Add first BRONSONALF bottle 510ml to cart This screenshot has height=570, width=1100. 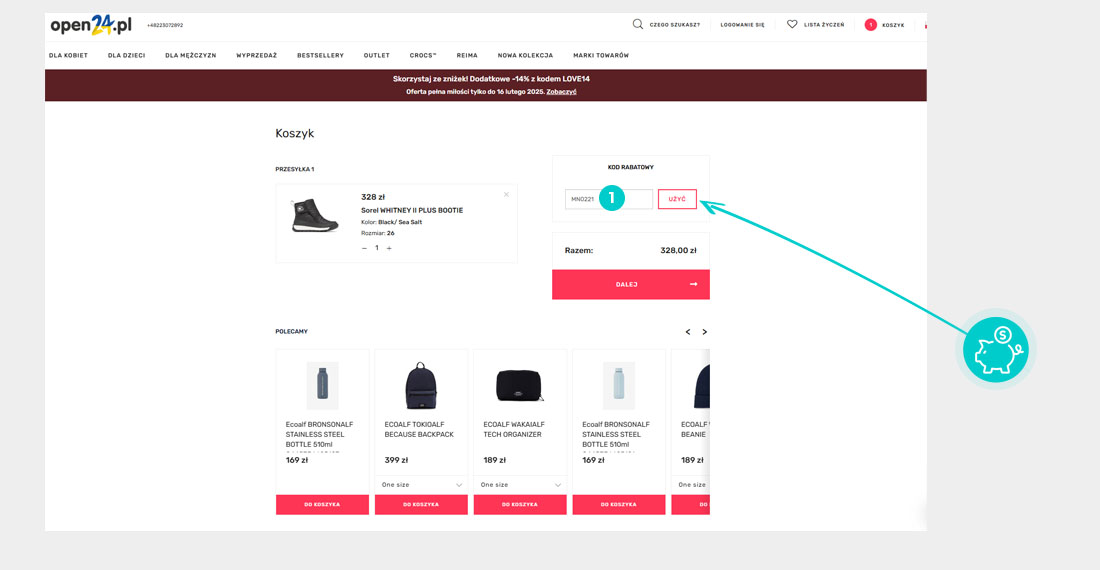point(322,505)
